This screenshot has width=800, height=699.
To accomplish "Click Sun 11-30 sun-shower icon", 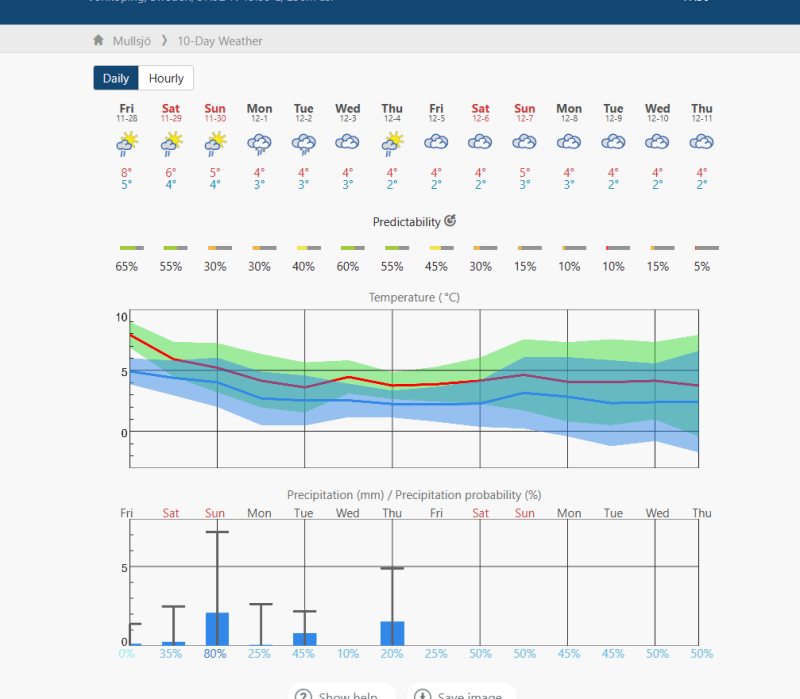I will [215, 143].
